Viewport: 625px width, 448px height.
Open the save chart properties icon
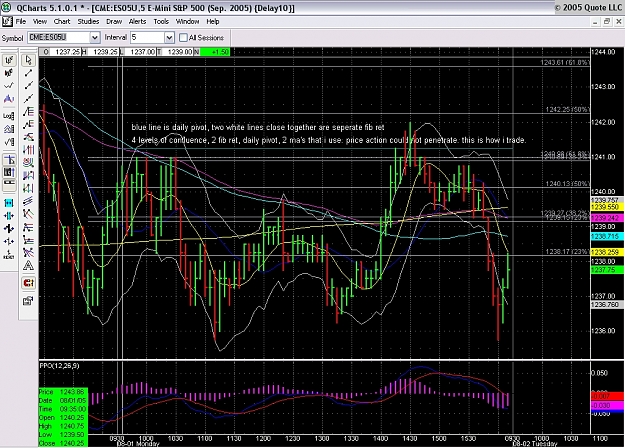click(x=28, y=301)
